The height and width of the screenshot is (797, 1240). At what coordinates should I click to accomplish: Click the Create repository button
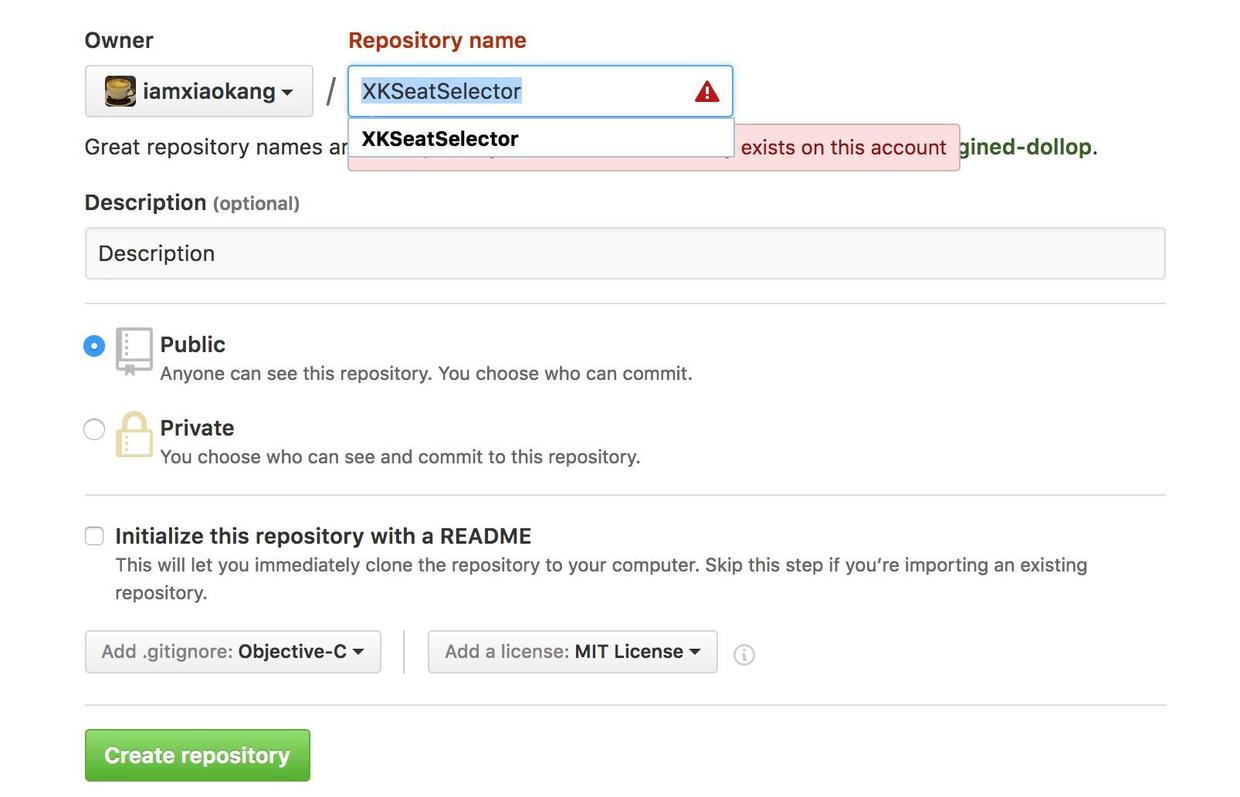[197, 755]
